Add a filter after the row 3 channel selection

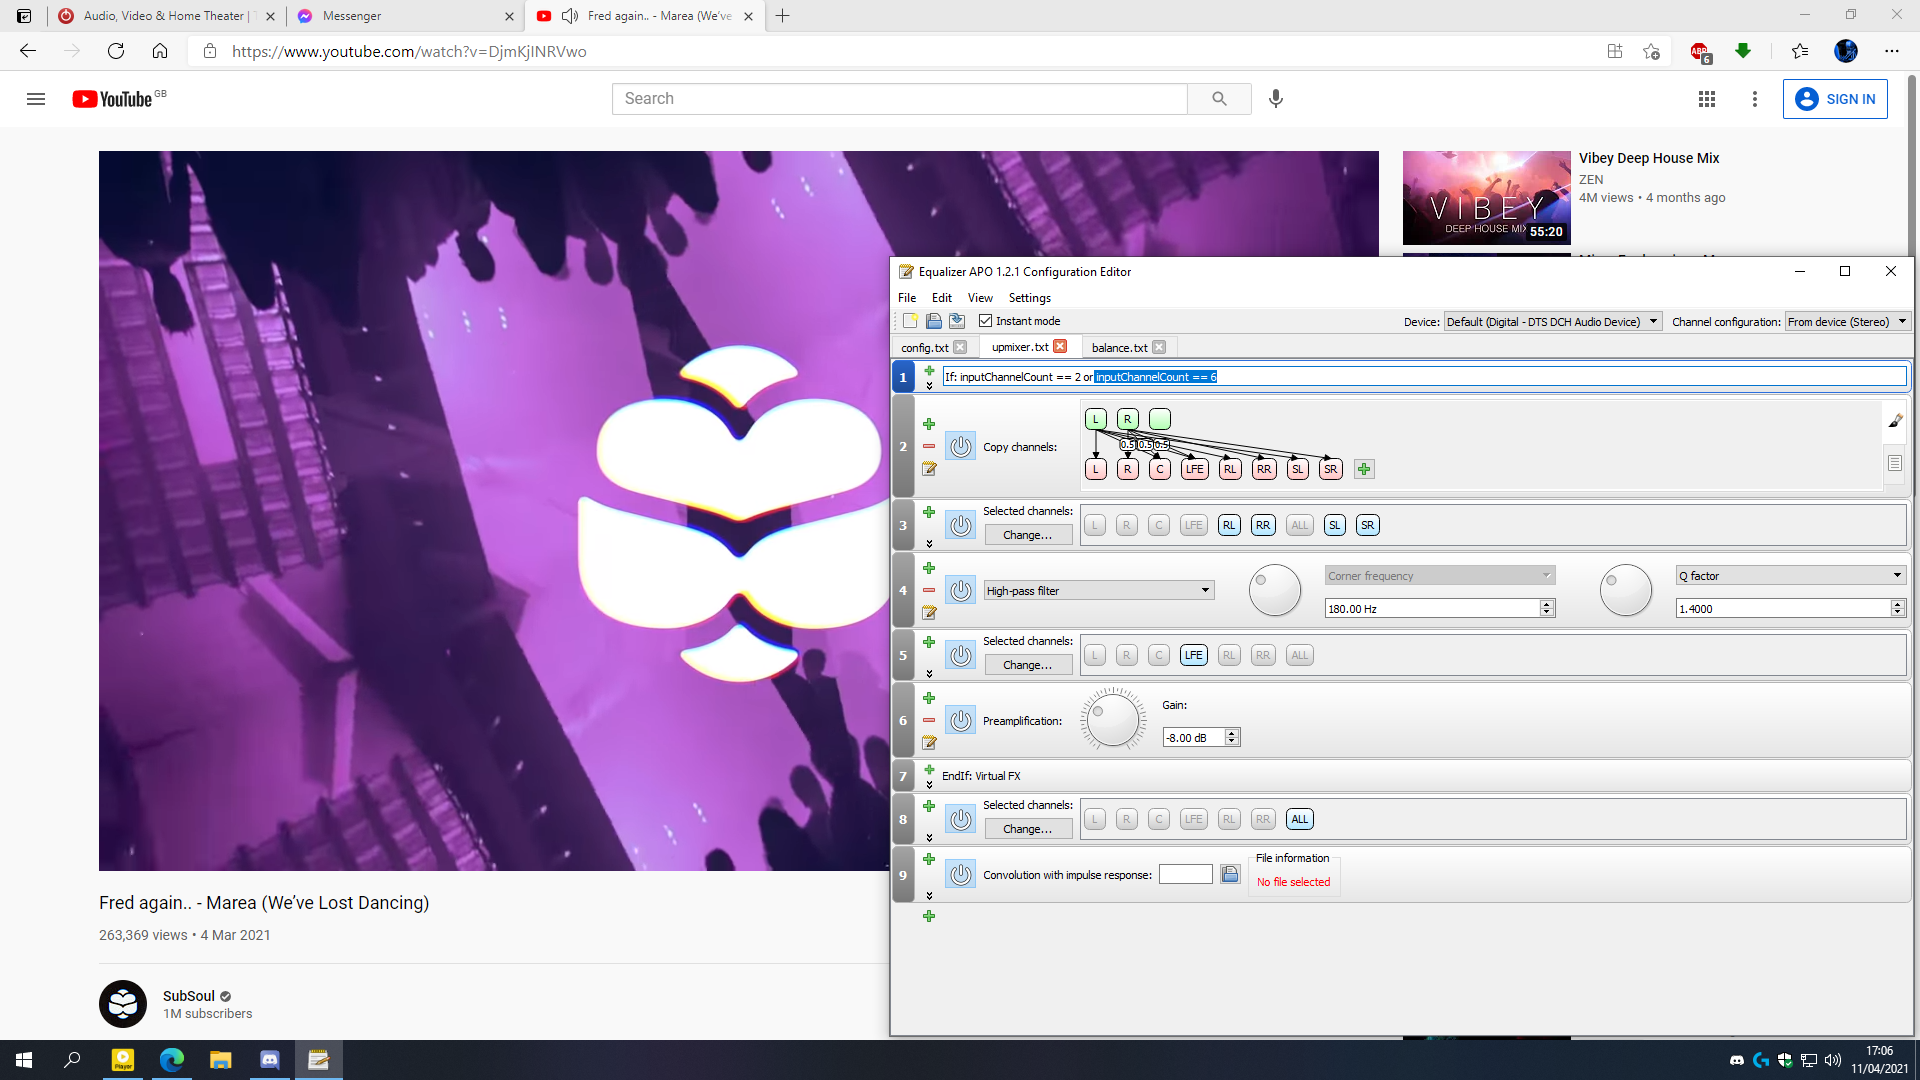[x=929, y=512]
